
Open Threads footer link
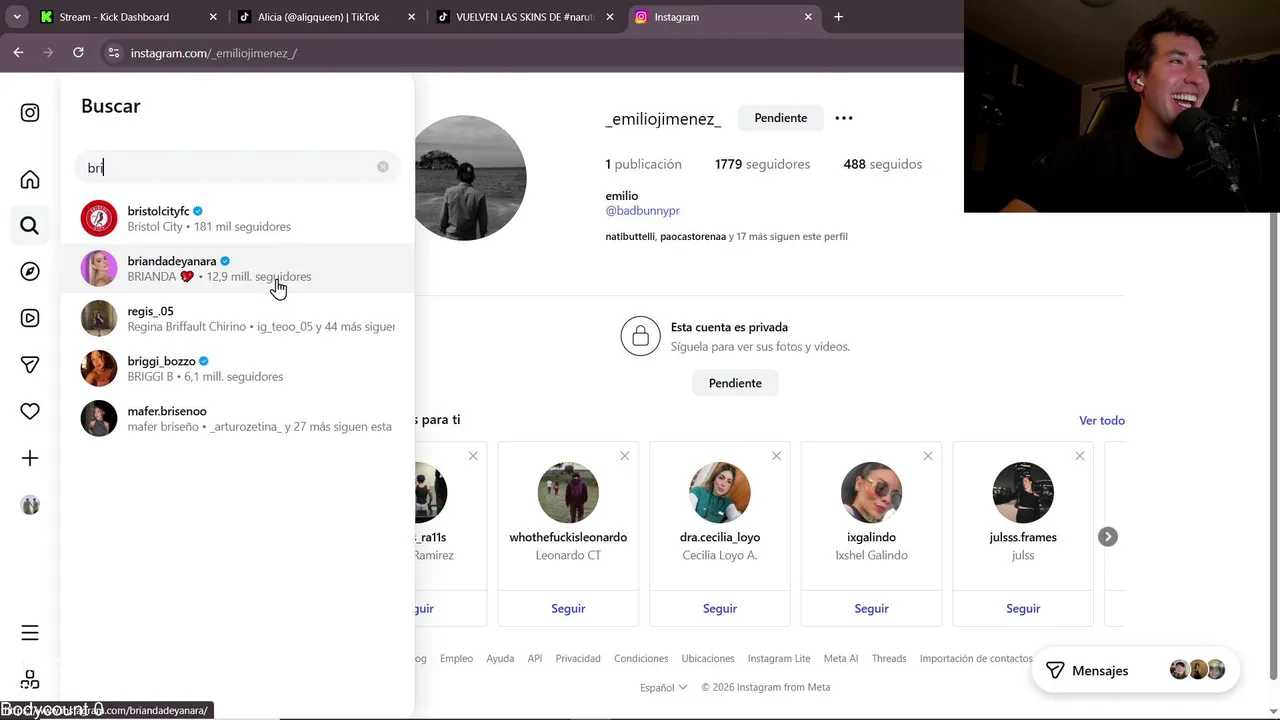889,659
